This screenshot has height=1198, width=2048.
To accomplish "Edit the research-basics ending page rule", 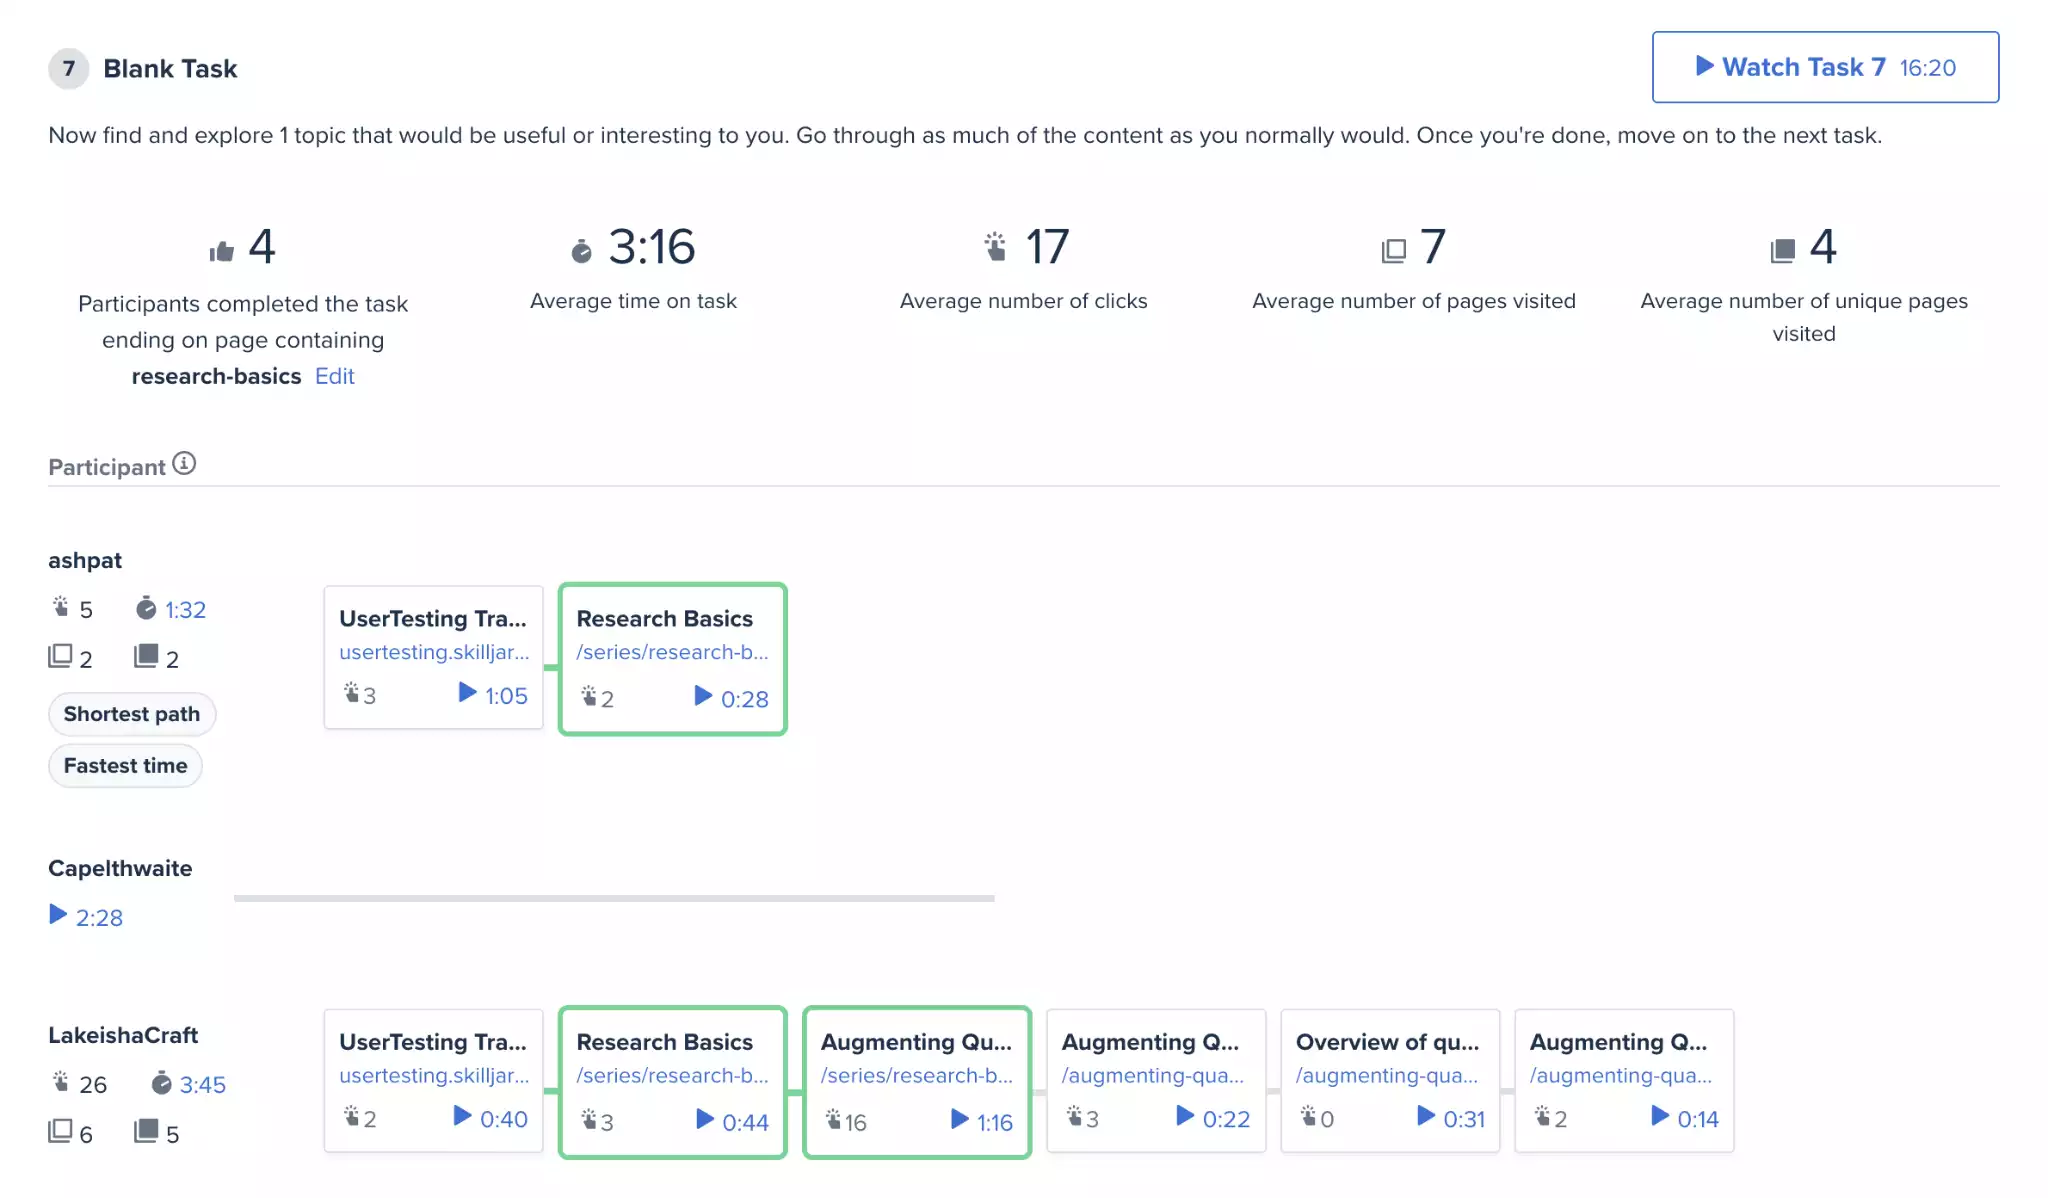I will tap(334, 376).
